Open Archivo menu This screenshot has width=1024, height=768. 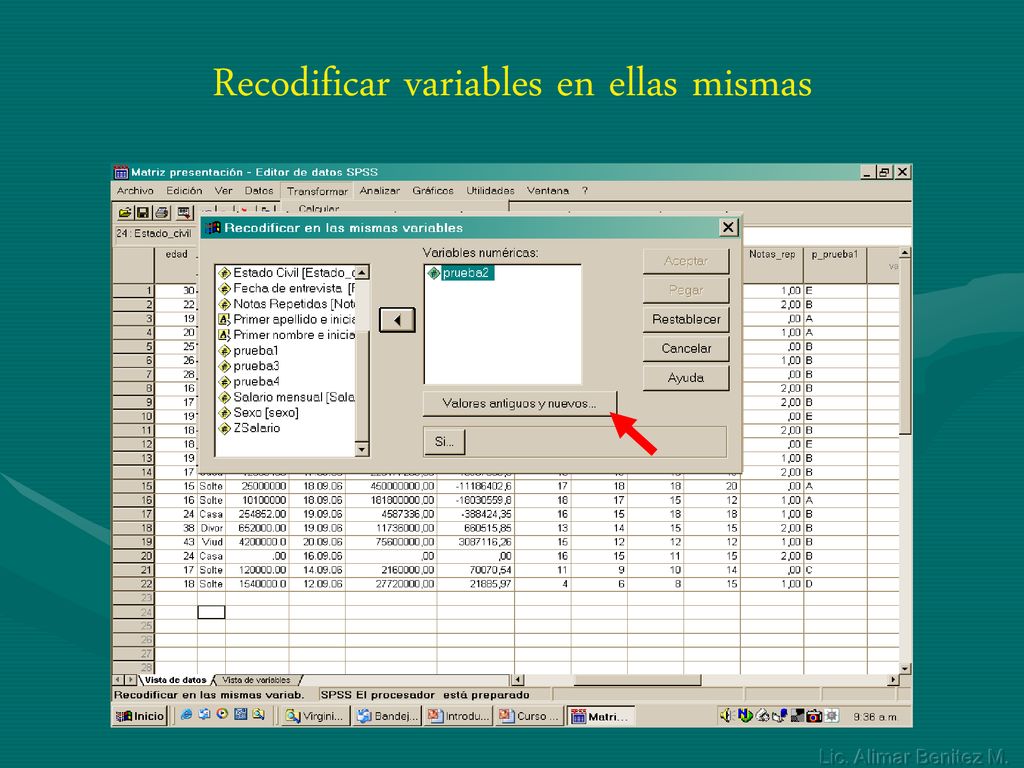tap(135, 191)
